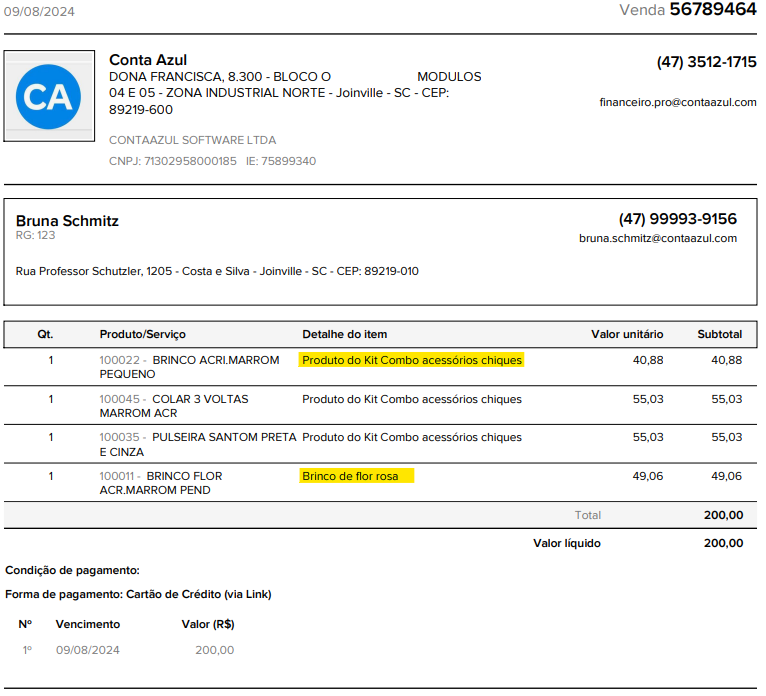The height and width of the screenshot is (696, 766).
Task: Click unit value 49,06
Action: 648,476
